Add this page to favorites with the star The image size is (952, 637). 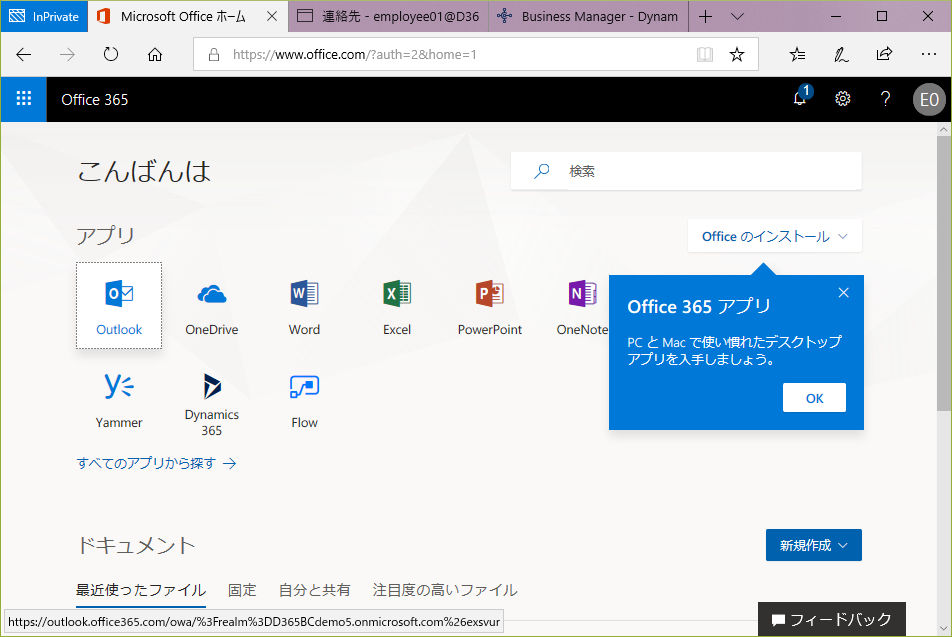736,55
